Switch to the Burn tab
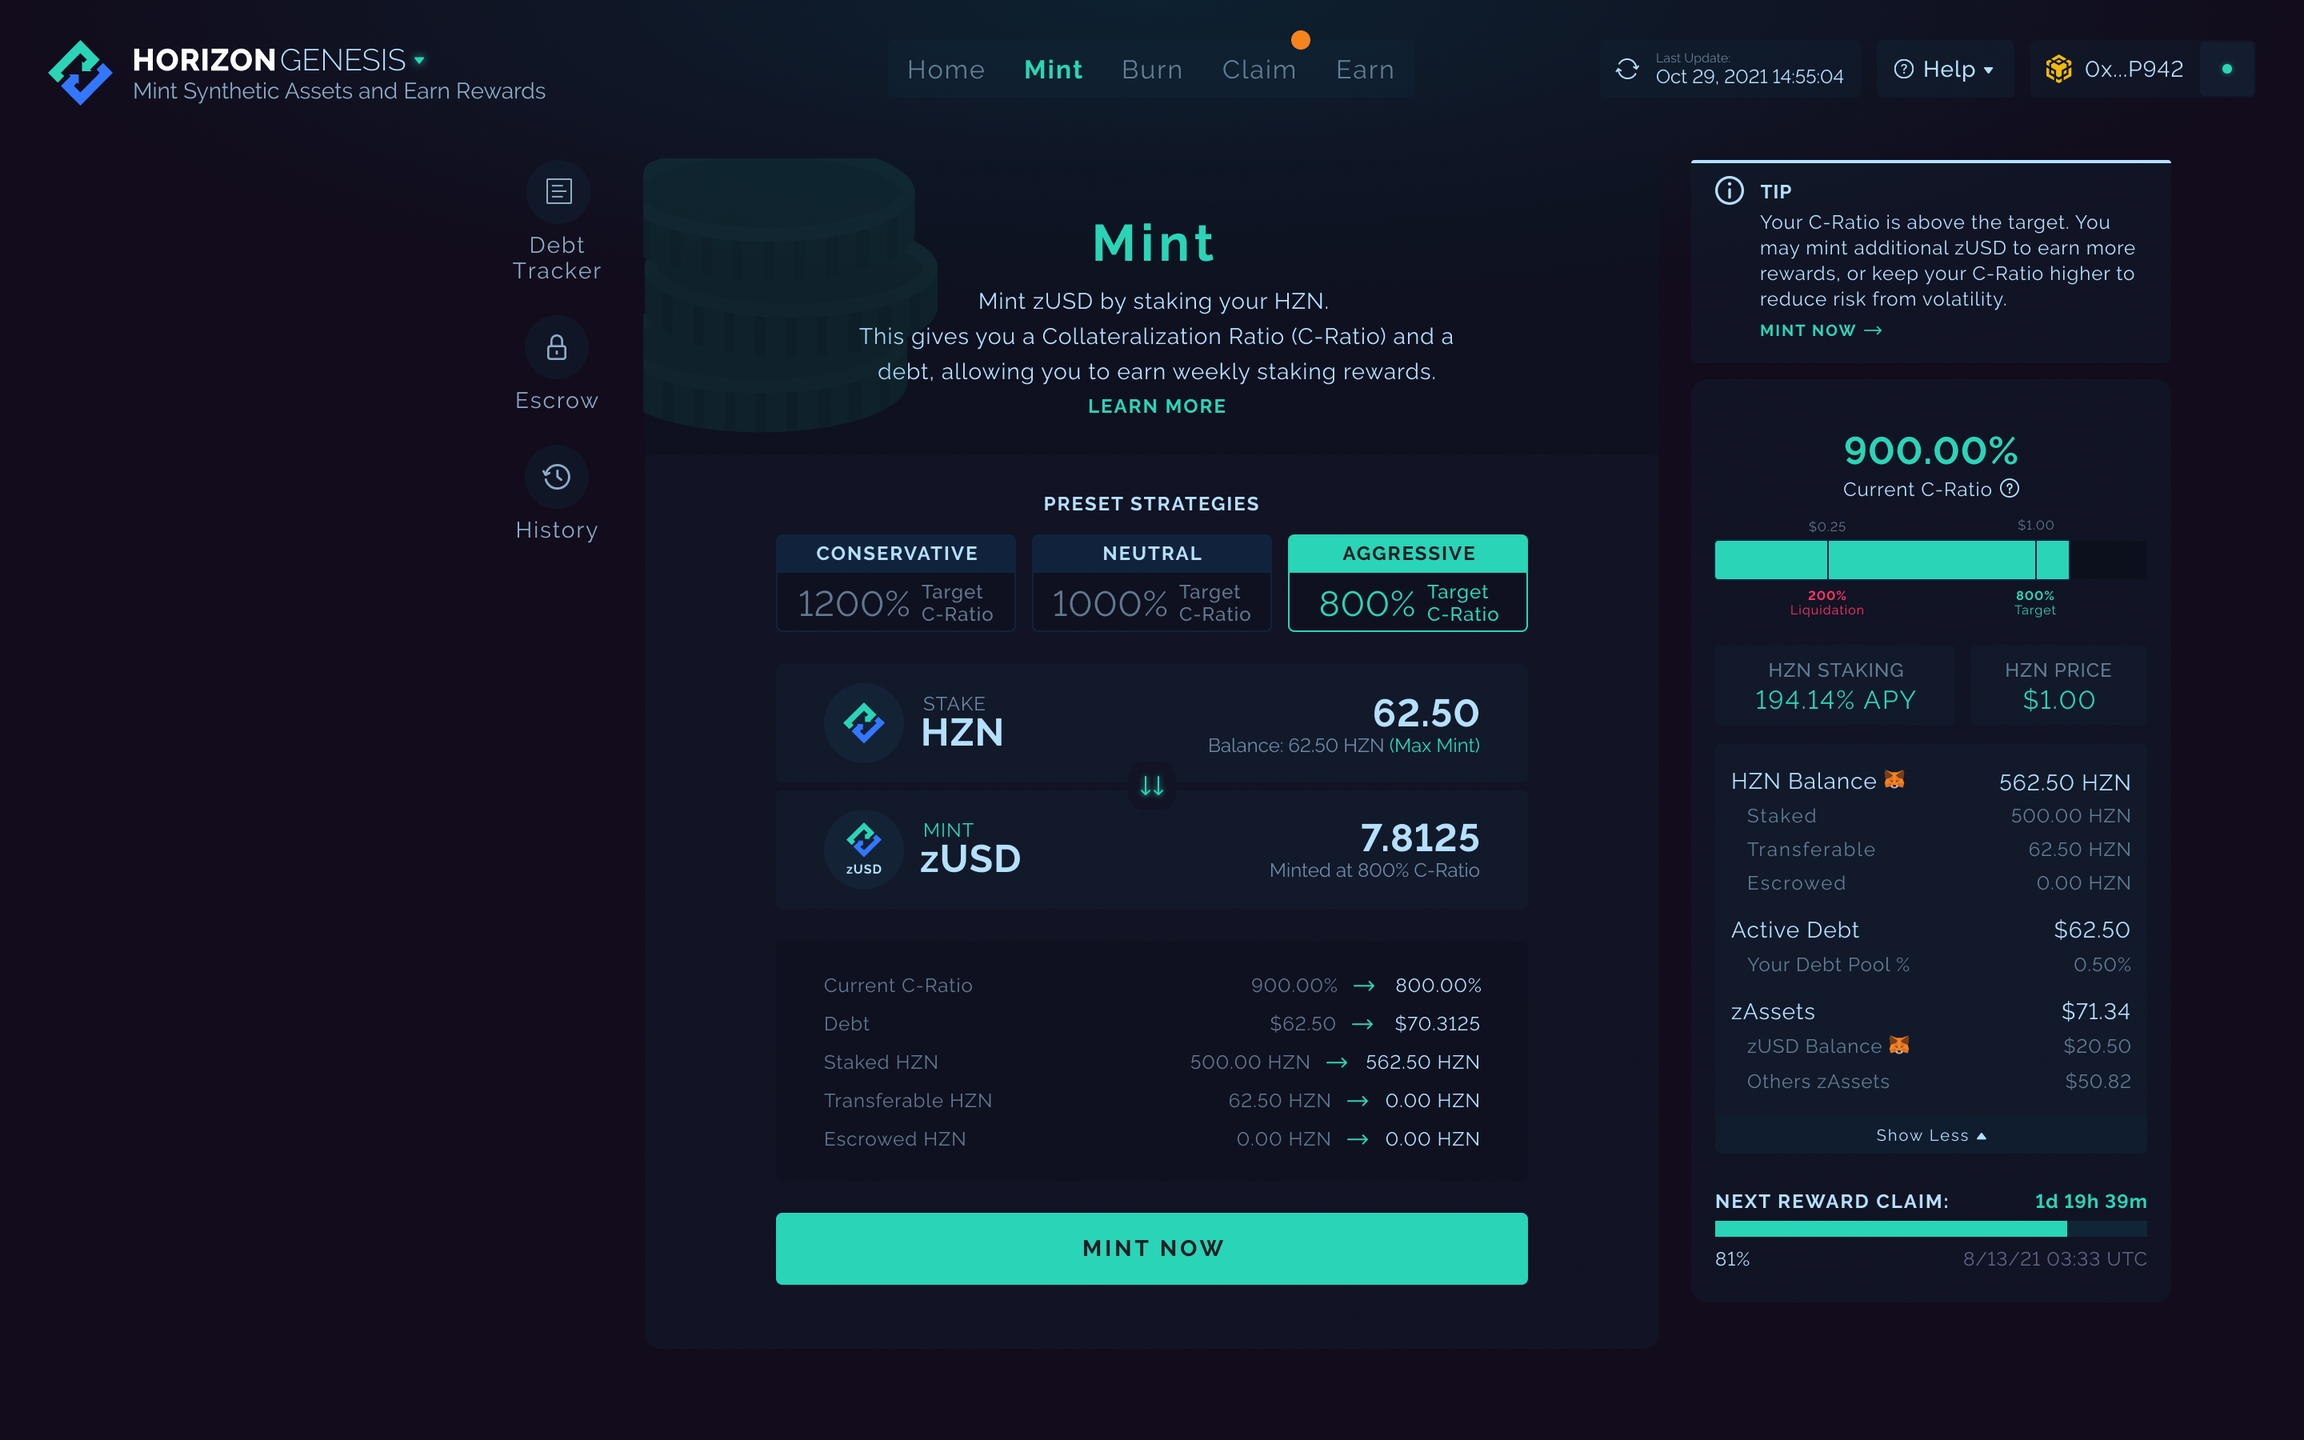The image size is (2304, 1440). [x=1152, y=69]
